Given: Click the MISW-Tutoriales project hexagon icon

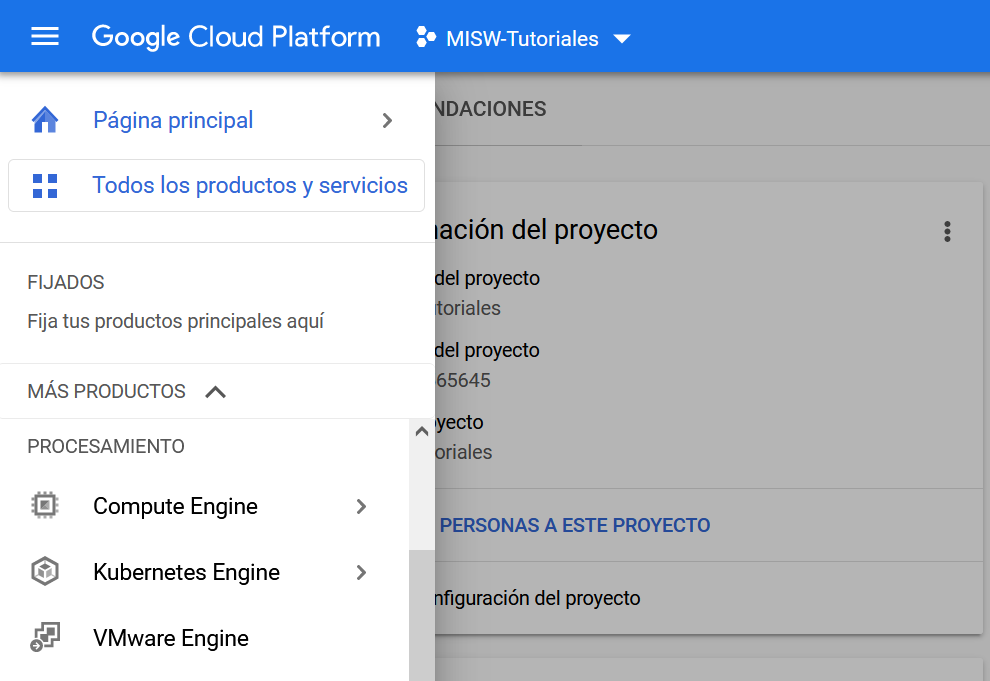Looking at the screenshot, I should (426, 37).
